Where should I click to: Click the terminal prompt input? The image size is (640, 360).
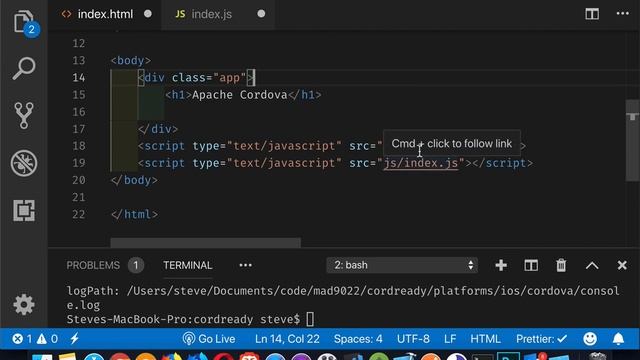pyautogui.click(x=310, y=319)
